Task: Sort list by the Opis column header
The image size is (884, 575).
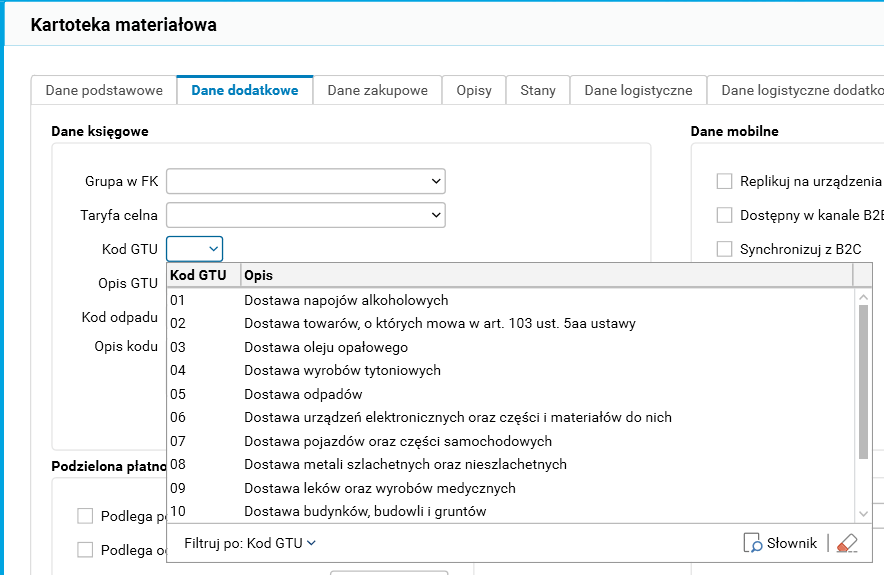Action: click(x=545, y=275)
